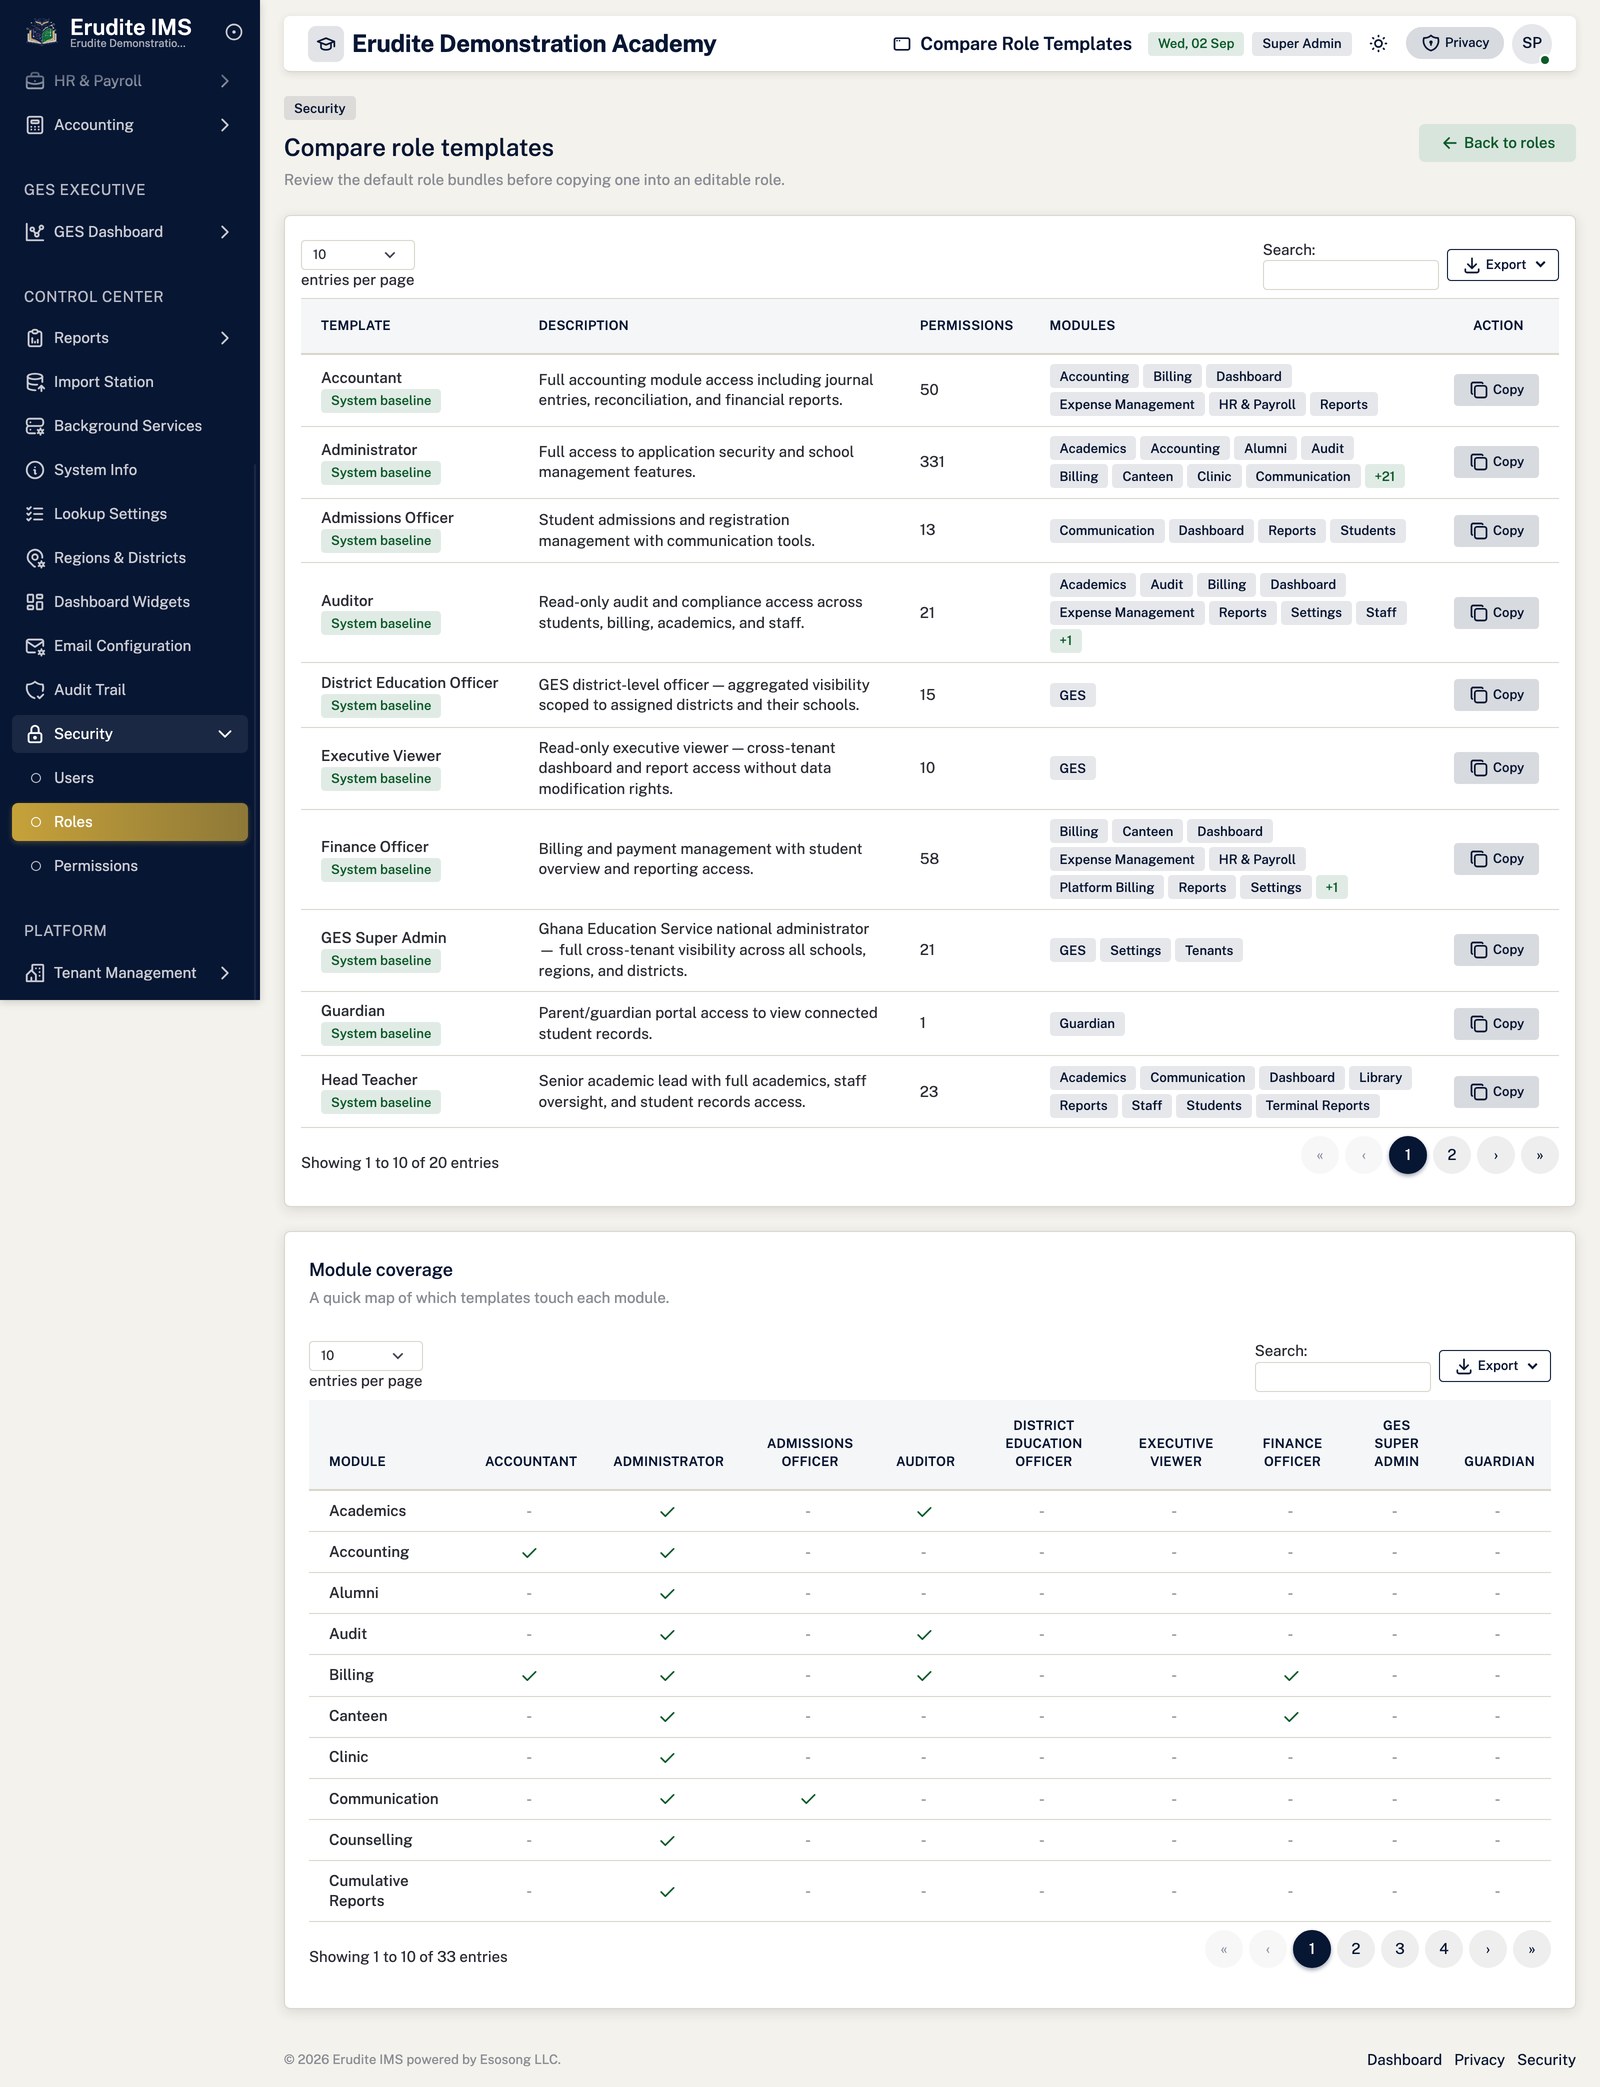Viewport: 1600px width, 2087px height.
Task: Copy the Administrator template
Action: click(1496, 462)
